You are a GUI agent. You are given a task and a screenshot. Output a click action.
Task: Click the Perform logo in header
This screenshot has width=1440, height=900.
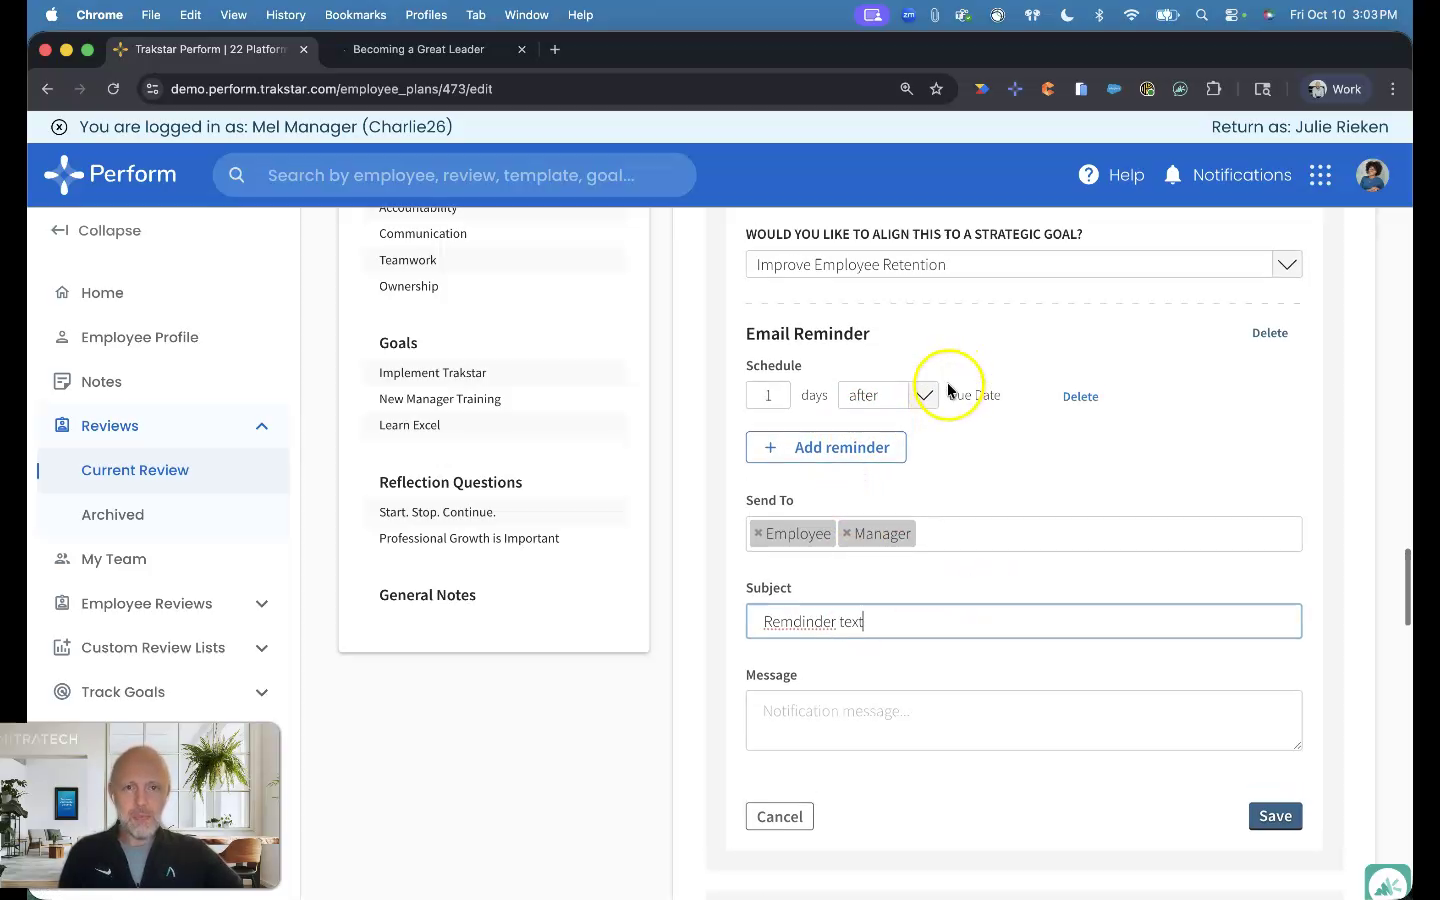pos(111,175)
